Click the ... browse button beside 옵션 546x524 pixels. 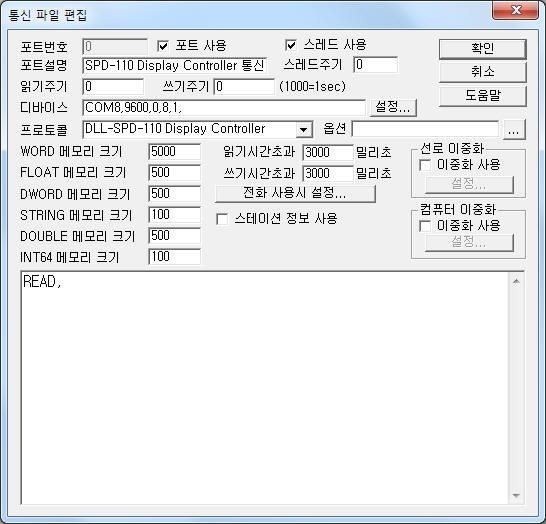tap(514, 130)
